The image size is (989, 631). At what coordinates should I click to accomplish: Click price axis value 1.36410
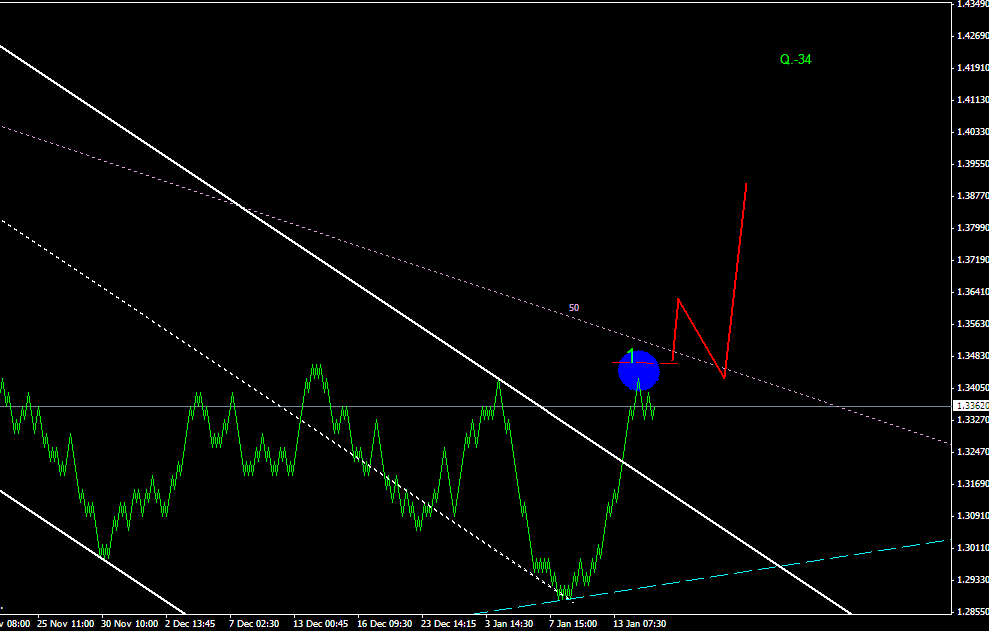[x=972, y=292]
